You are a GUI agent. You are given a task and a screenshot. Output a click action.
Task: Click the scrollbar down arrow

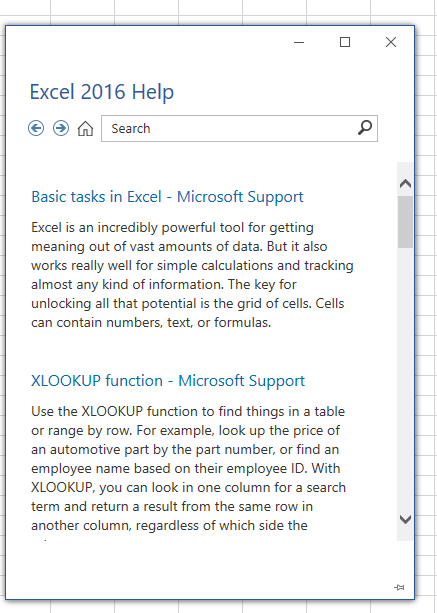pos(405,519)
